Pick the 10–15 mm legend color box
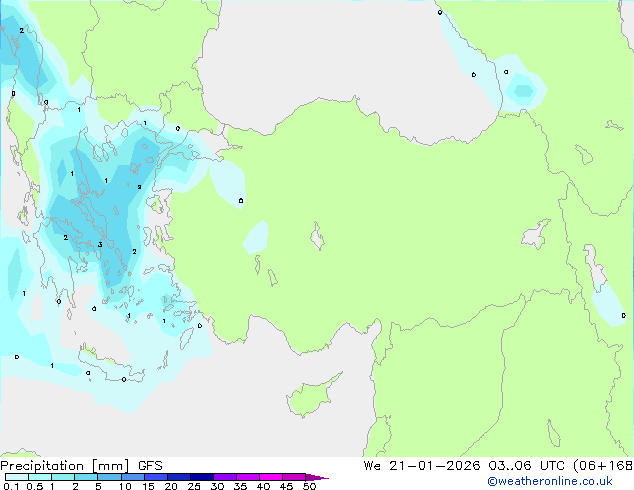Screen dimensions: 634x490 pos(133,477)
